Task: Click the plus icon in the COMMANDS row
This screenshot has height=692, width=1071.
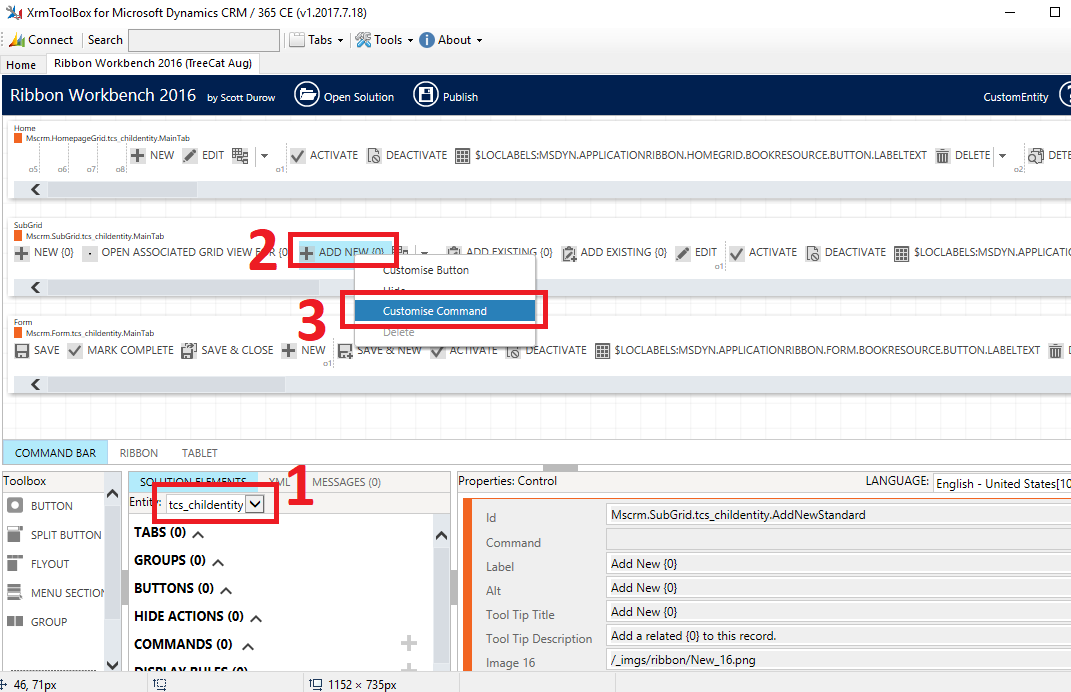Action: (x=408, y=643)
